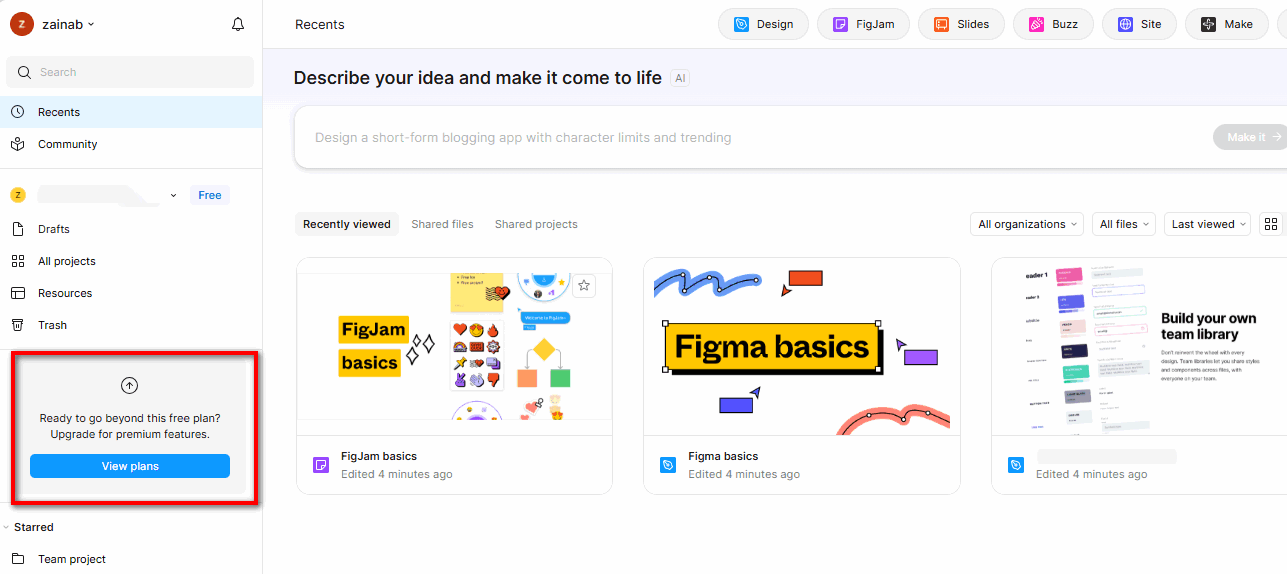Click the Drafts file icon
The height and width of the screenshot is (574, 1287).
[18, 229]
